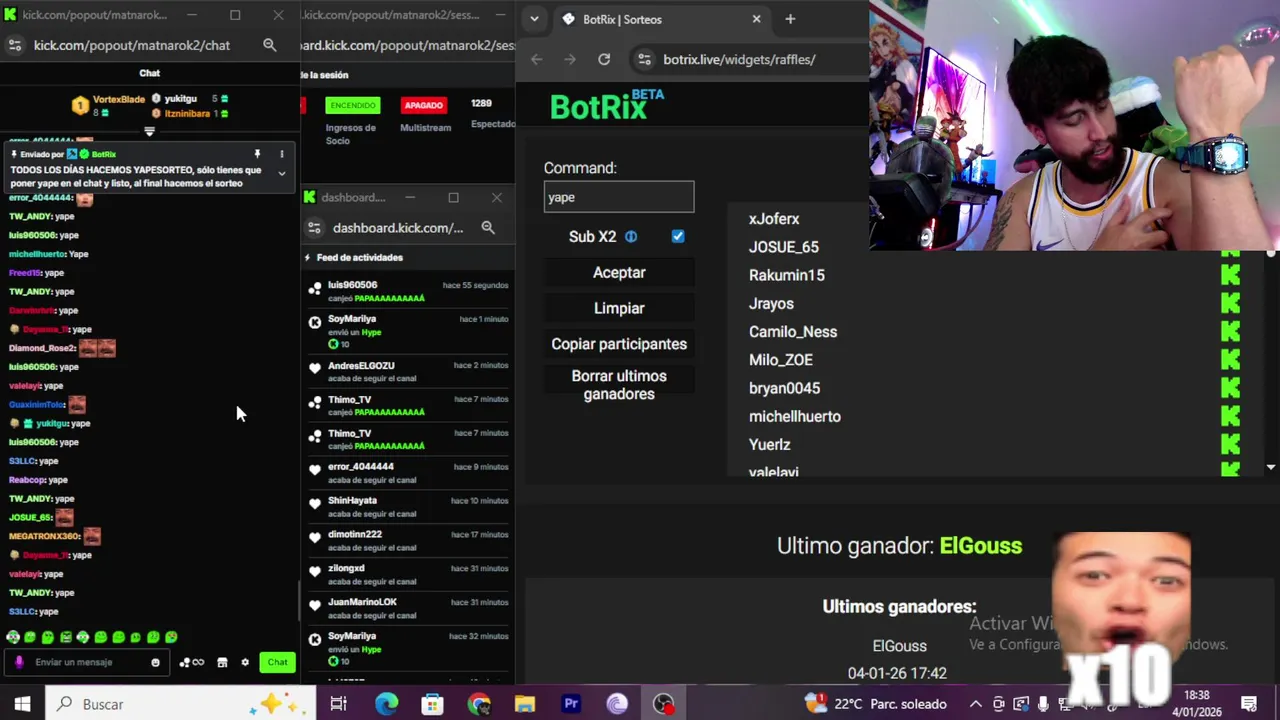Open Task View on the taskbar
Image resolution: width=1280 pixels, height=720 pixels.
coord(339,704)
